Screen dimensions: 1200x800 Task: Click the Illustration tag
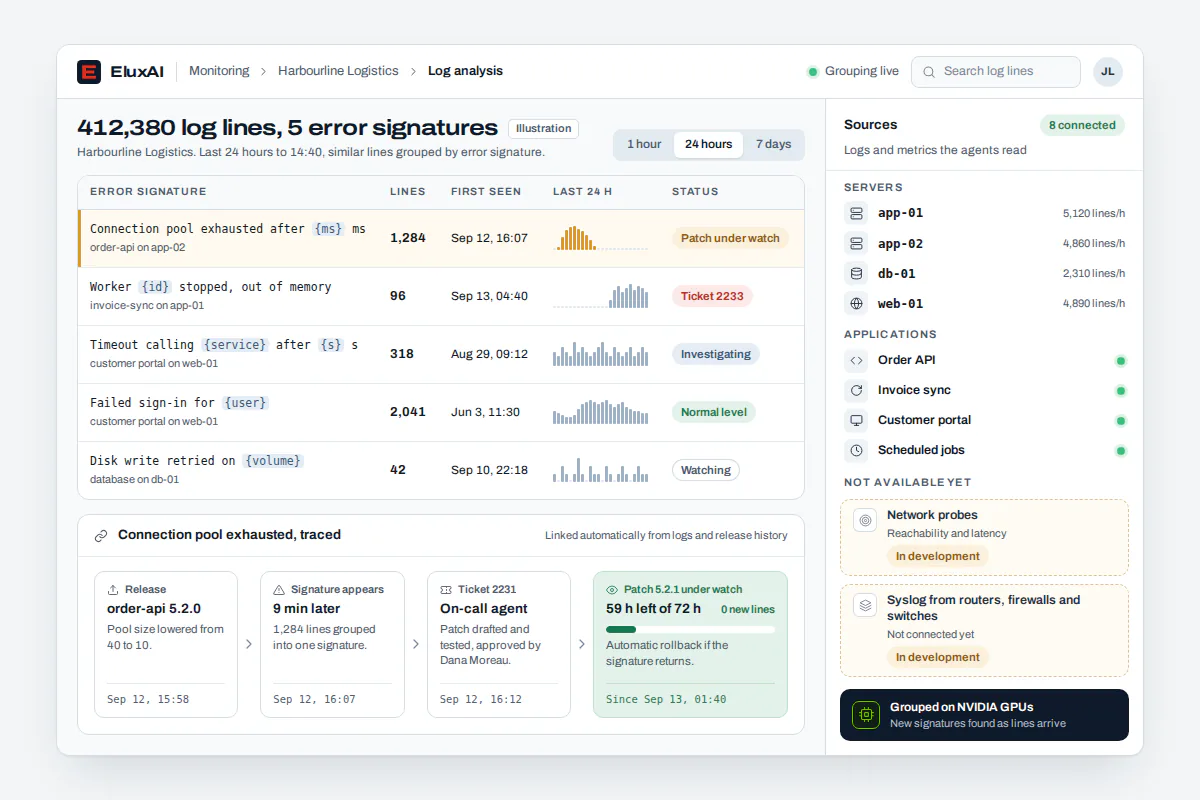543,128
